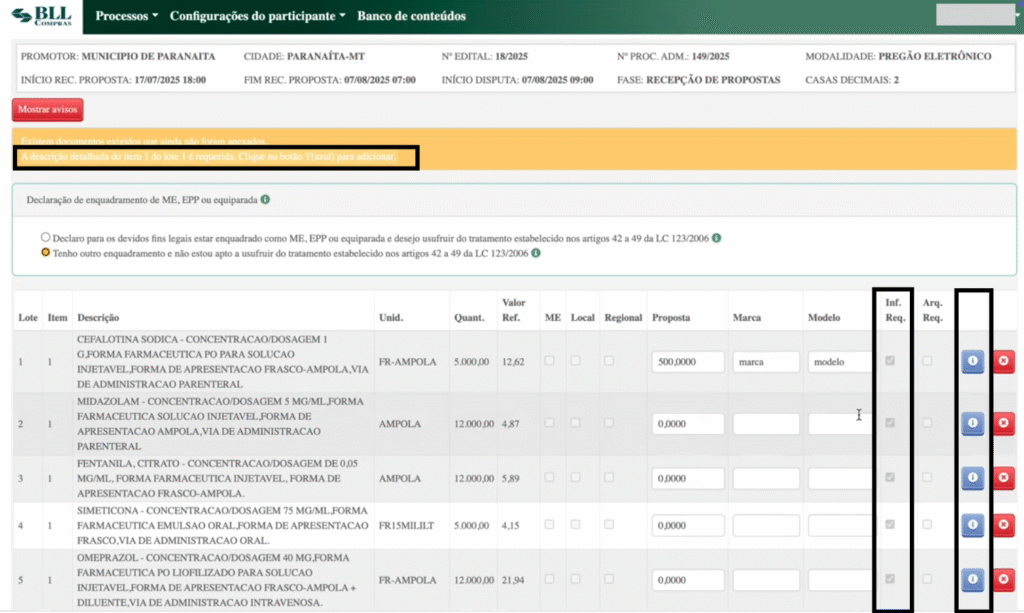
Task: Open the Processos dropdown menu
Action: tap(127, 16)
